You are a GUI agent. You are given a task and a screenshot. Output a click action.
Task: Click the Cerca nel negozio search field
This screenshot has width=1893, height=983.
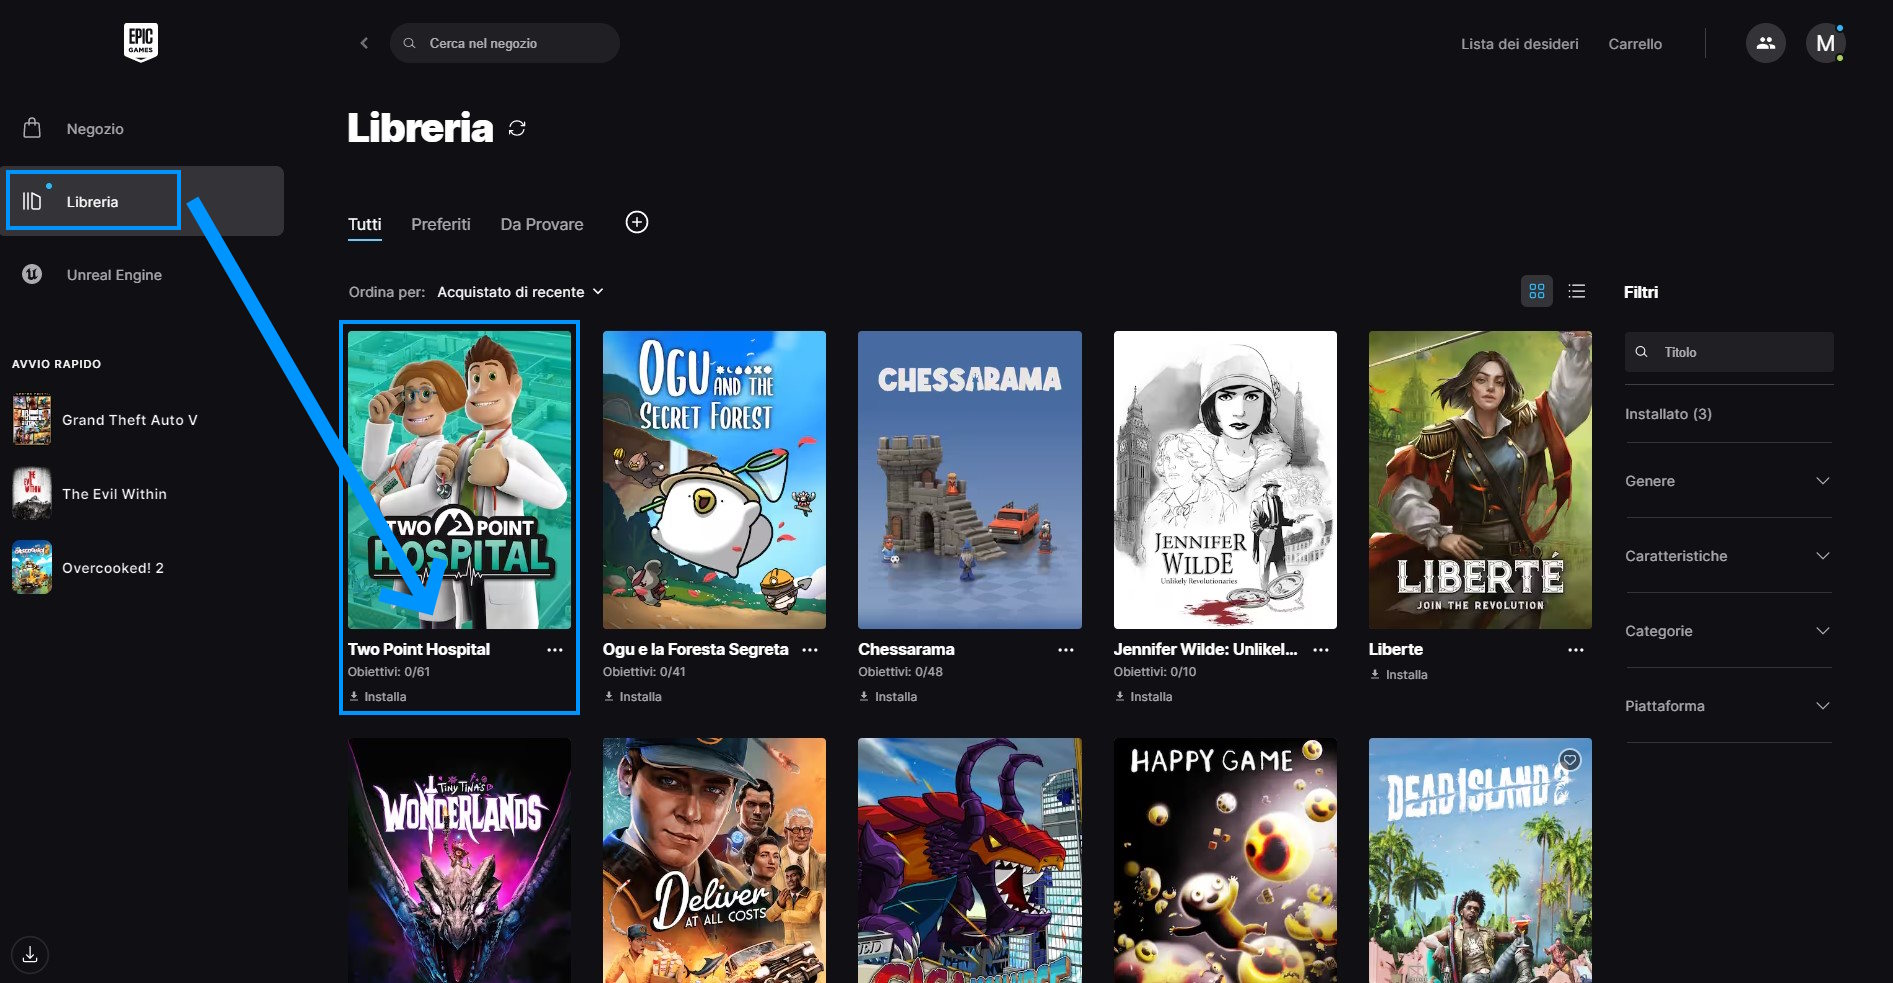pos(505,43)
